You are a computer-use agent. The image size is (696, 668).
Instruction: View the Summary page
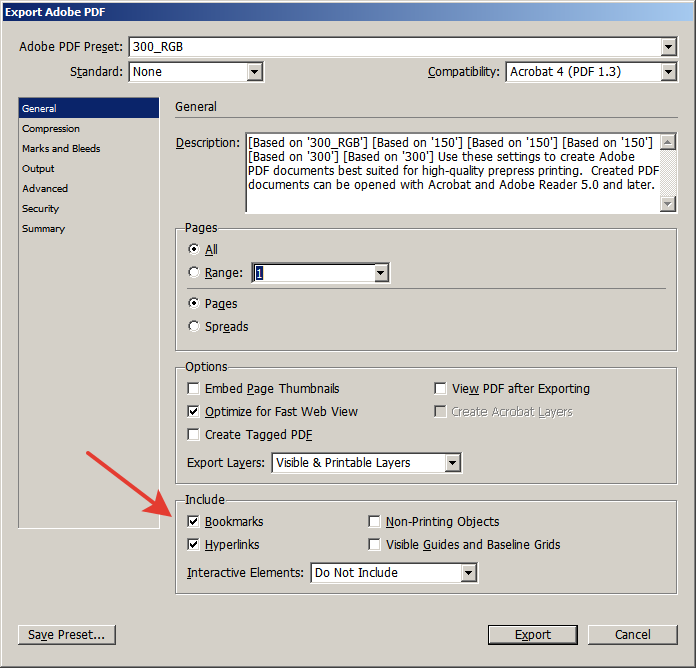[89, 229]
